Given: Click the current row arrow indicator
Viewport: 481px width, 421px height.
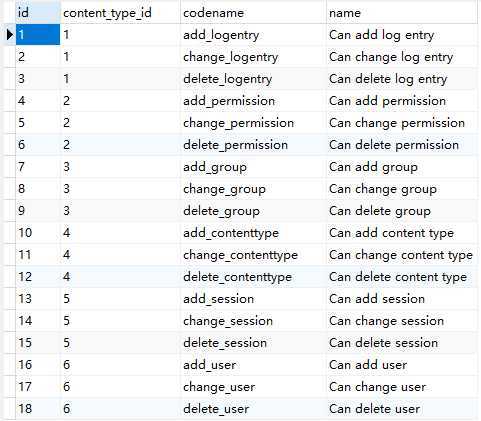Looking at the screenshot, I should (x=10, y=34).
